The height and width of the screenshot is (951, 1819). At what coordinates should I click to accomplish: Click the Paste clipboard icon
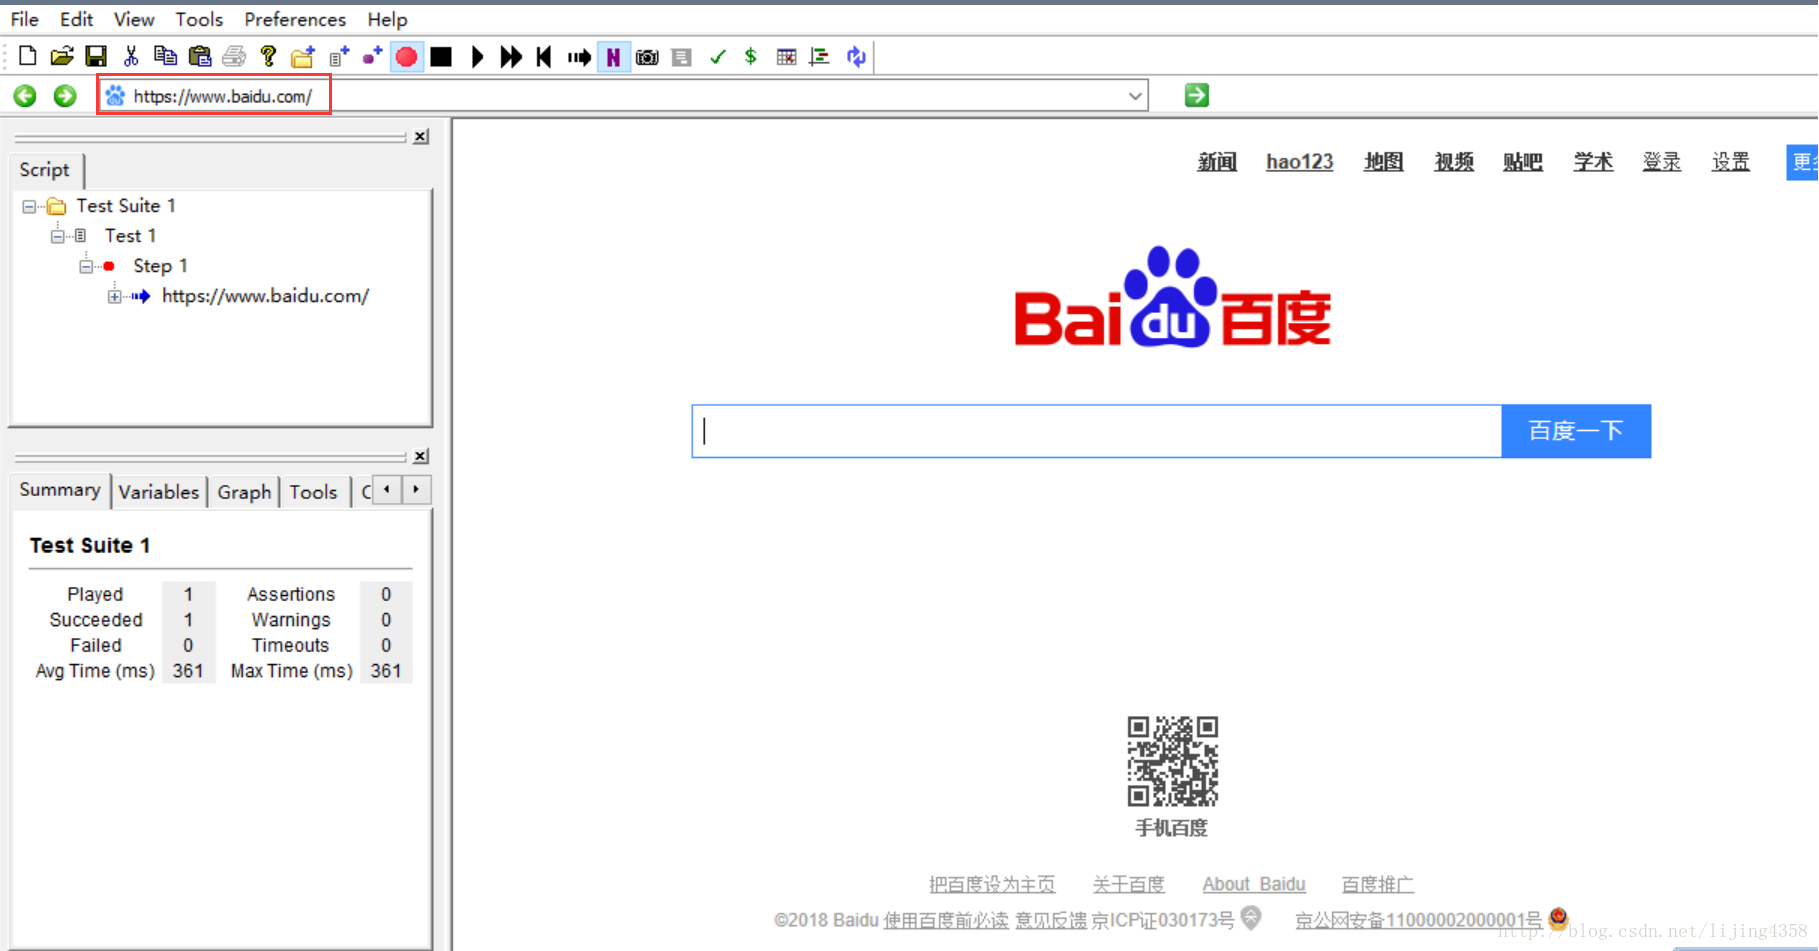[200, 56]
